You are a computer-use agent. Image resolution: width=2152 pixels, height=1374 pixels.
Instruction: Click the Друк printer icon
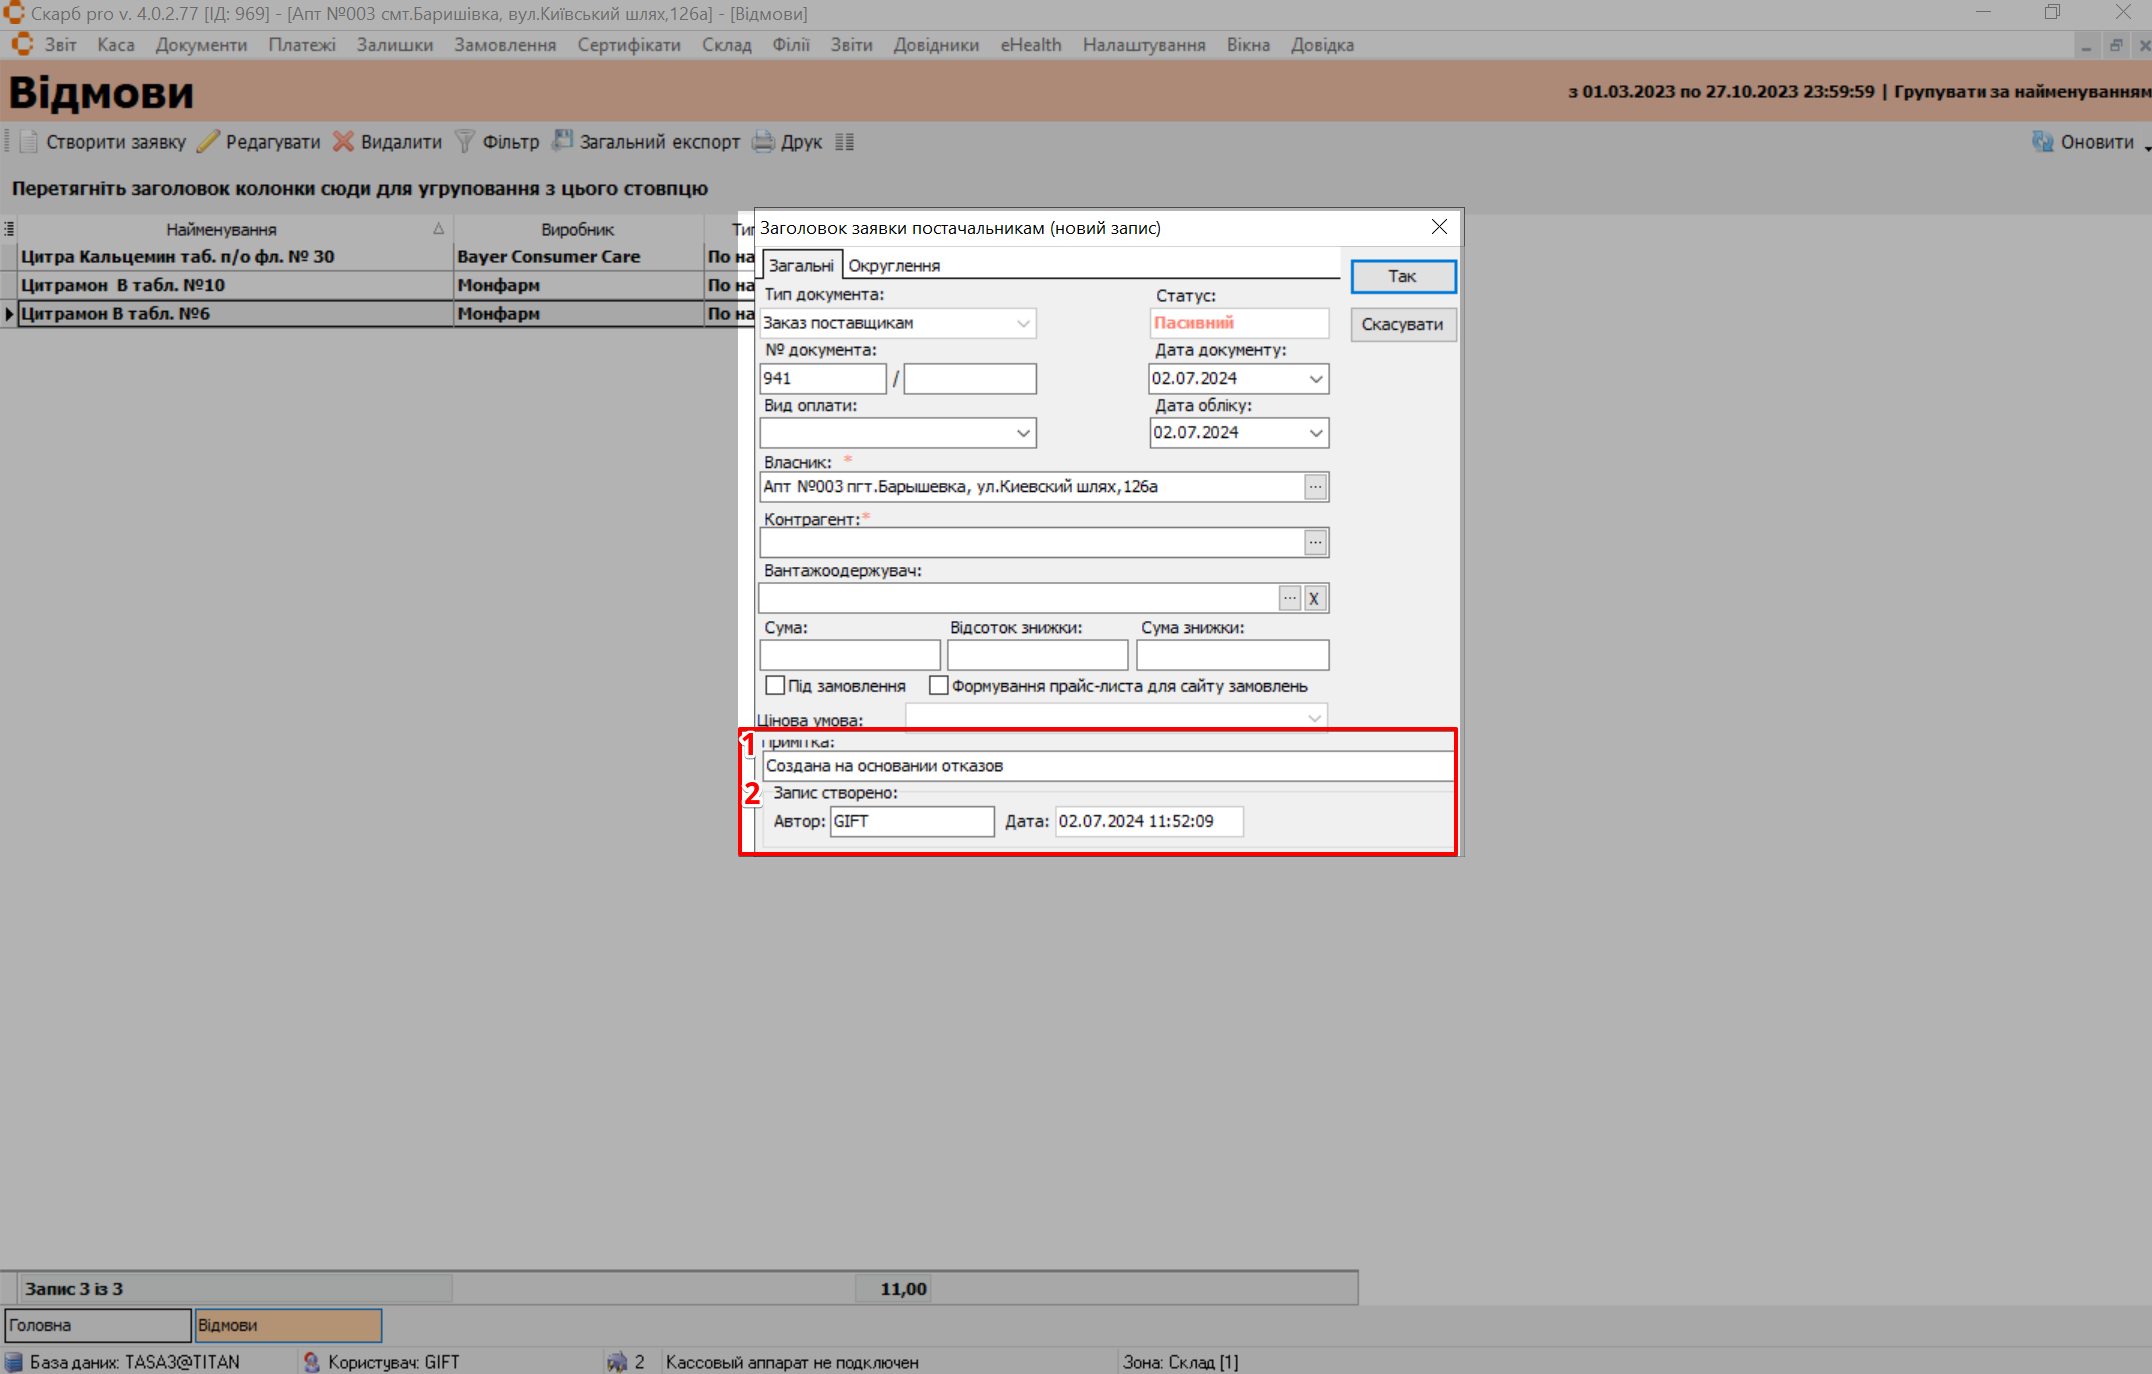(764, 142)
